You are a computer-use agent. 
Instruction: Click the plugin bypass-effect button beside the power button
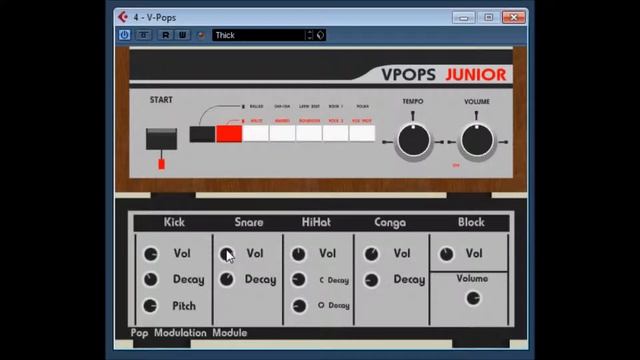tap(143, 35)
